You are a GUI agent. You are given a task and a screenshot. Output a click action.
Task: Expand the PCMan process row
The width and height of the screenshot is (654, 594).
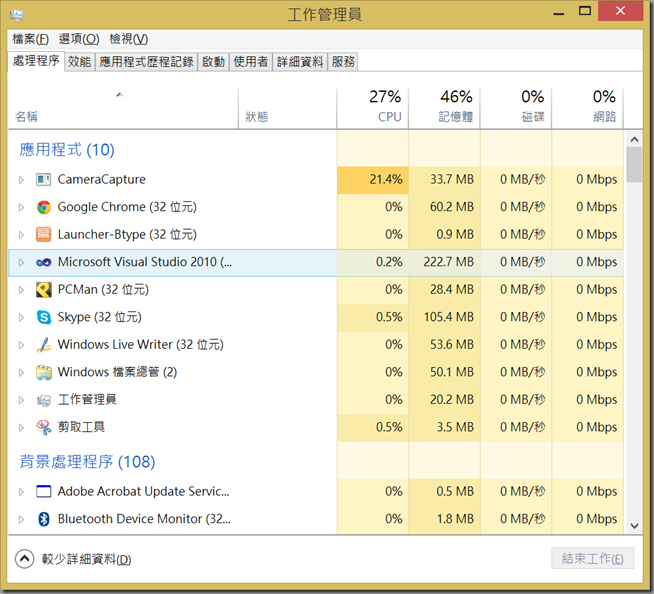coord(21,290)
